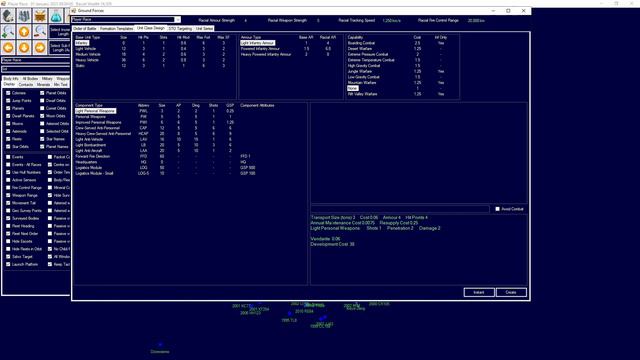Toggle the Planet Orbits checkbox
The height and width of the screenshot is (360, 640).
42,93
